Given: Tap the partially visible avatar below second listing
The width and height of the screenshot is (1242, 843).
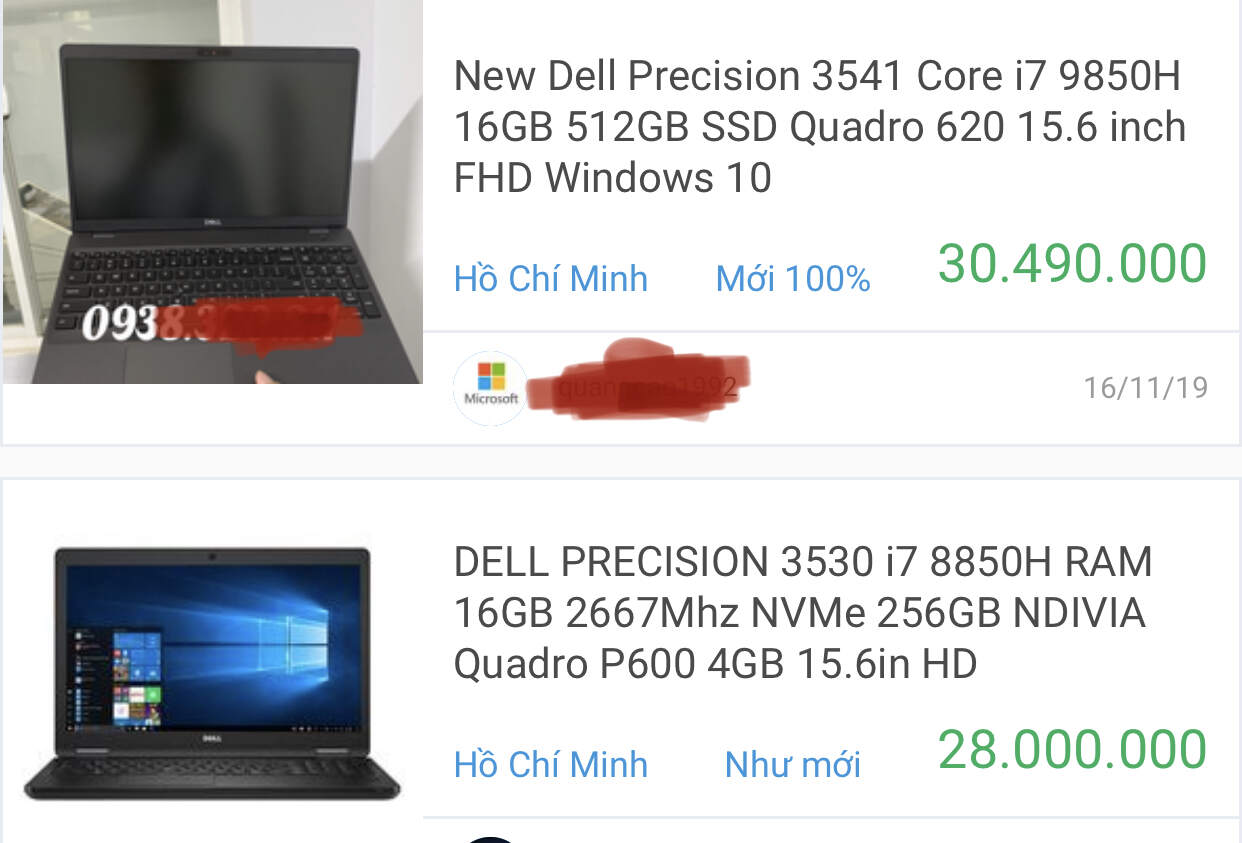Looking at the screenshot, I should (x=490, y=839).
